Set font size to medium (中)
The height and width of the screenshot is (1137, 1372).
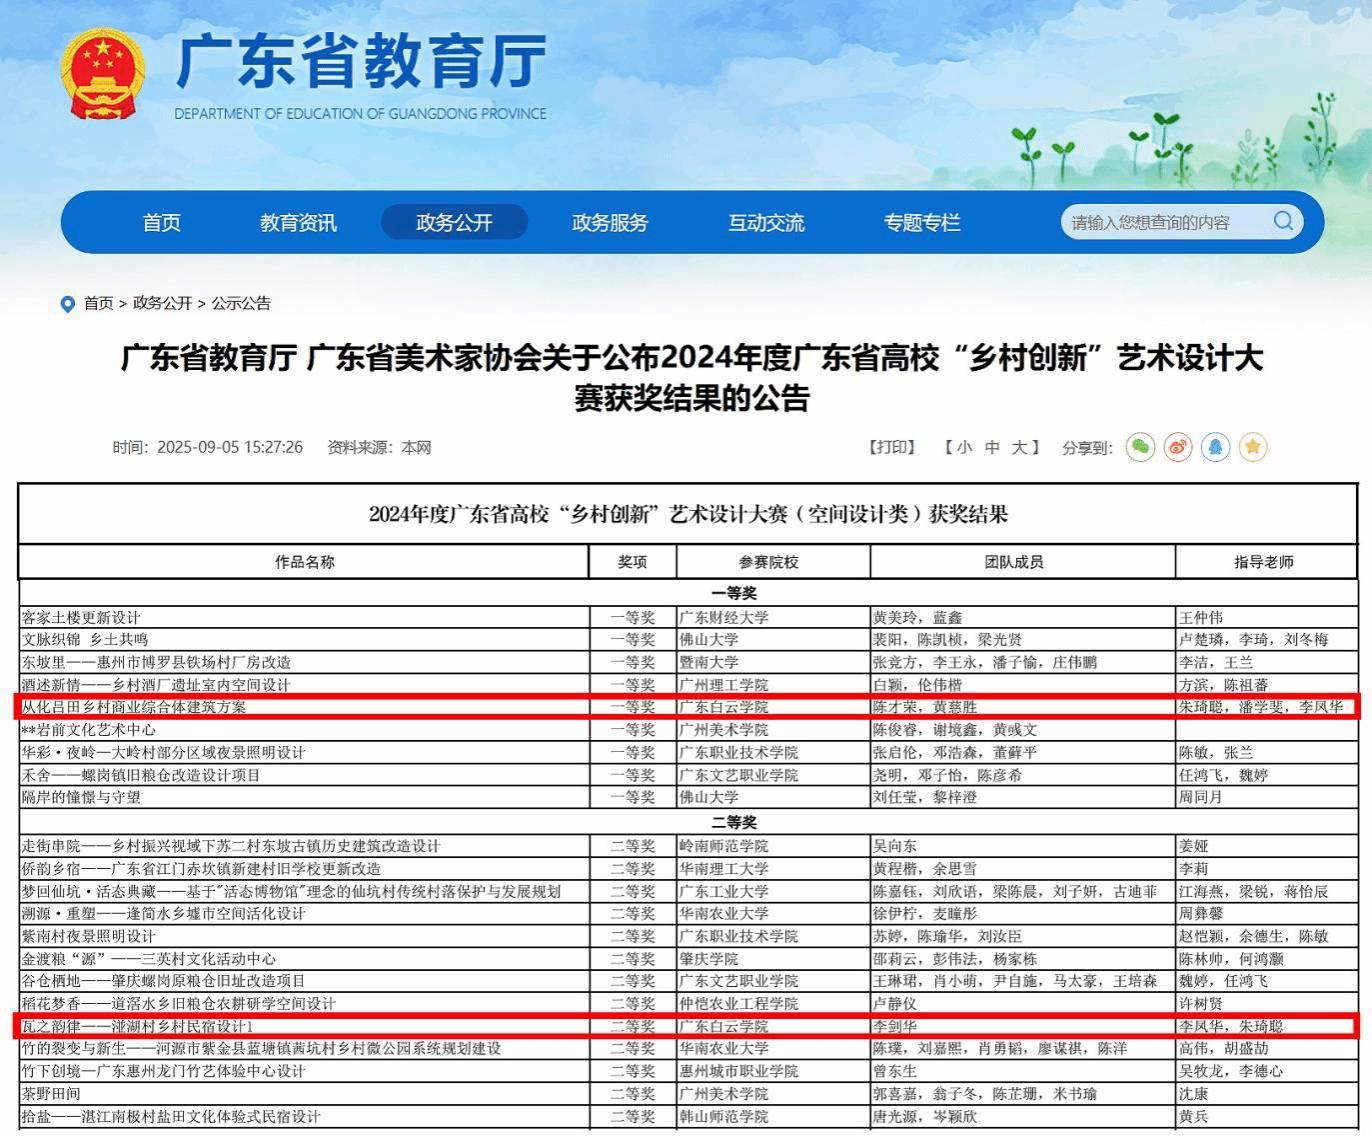pyautogui.click(x=992, y=447)
